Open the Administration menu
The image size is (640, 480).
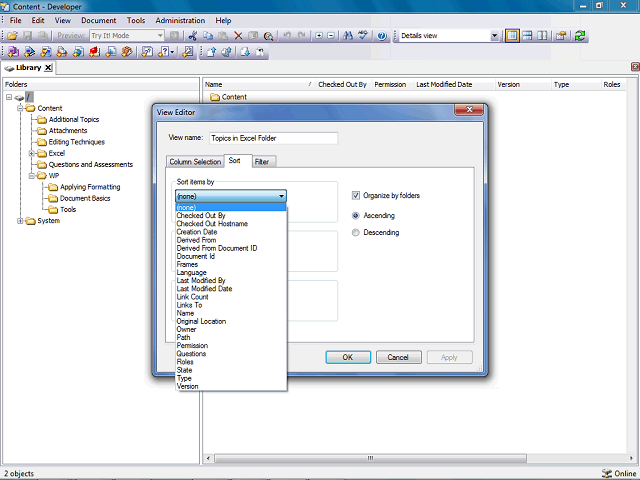(x=180, y=20)
